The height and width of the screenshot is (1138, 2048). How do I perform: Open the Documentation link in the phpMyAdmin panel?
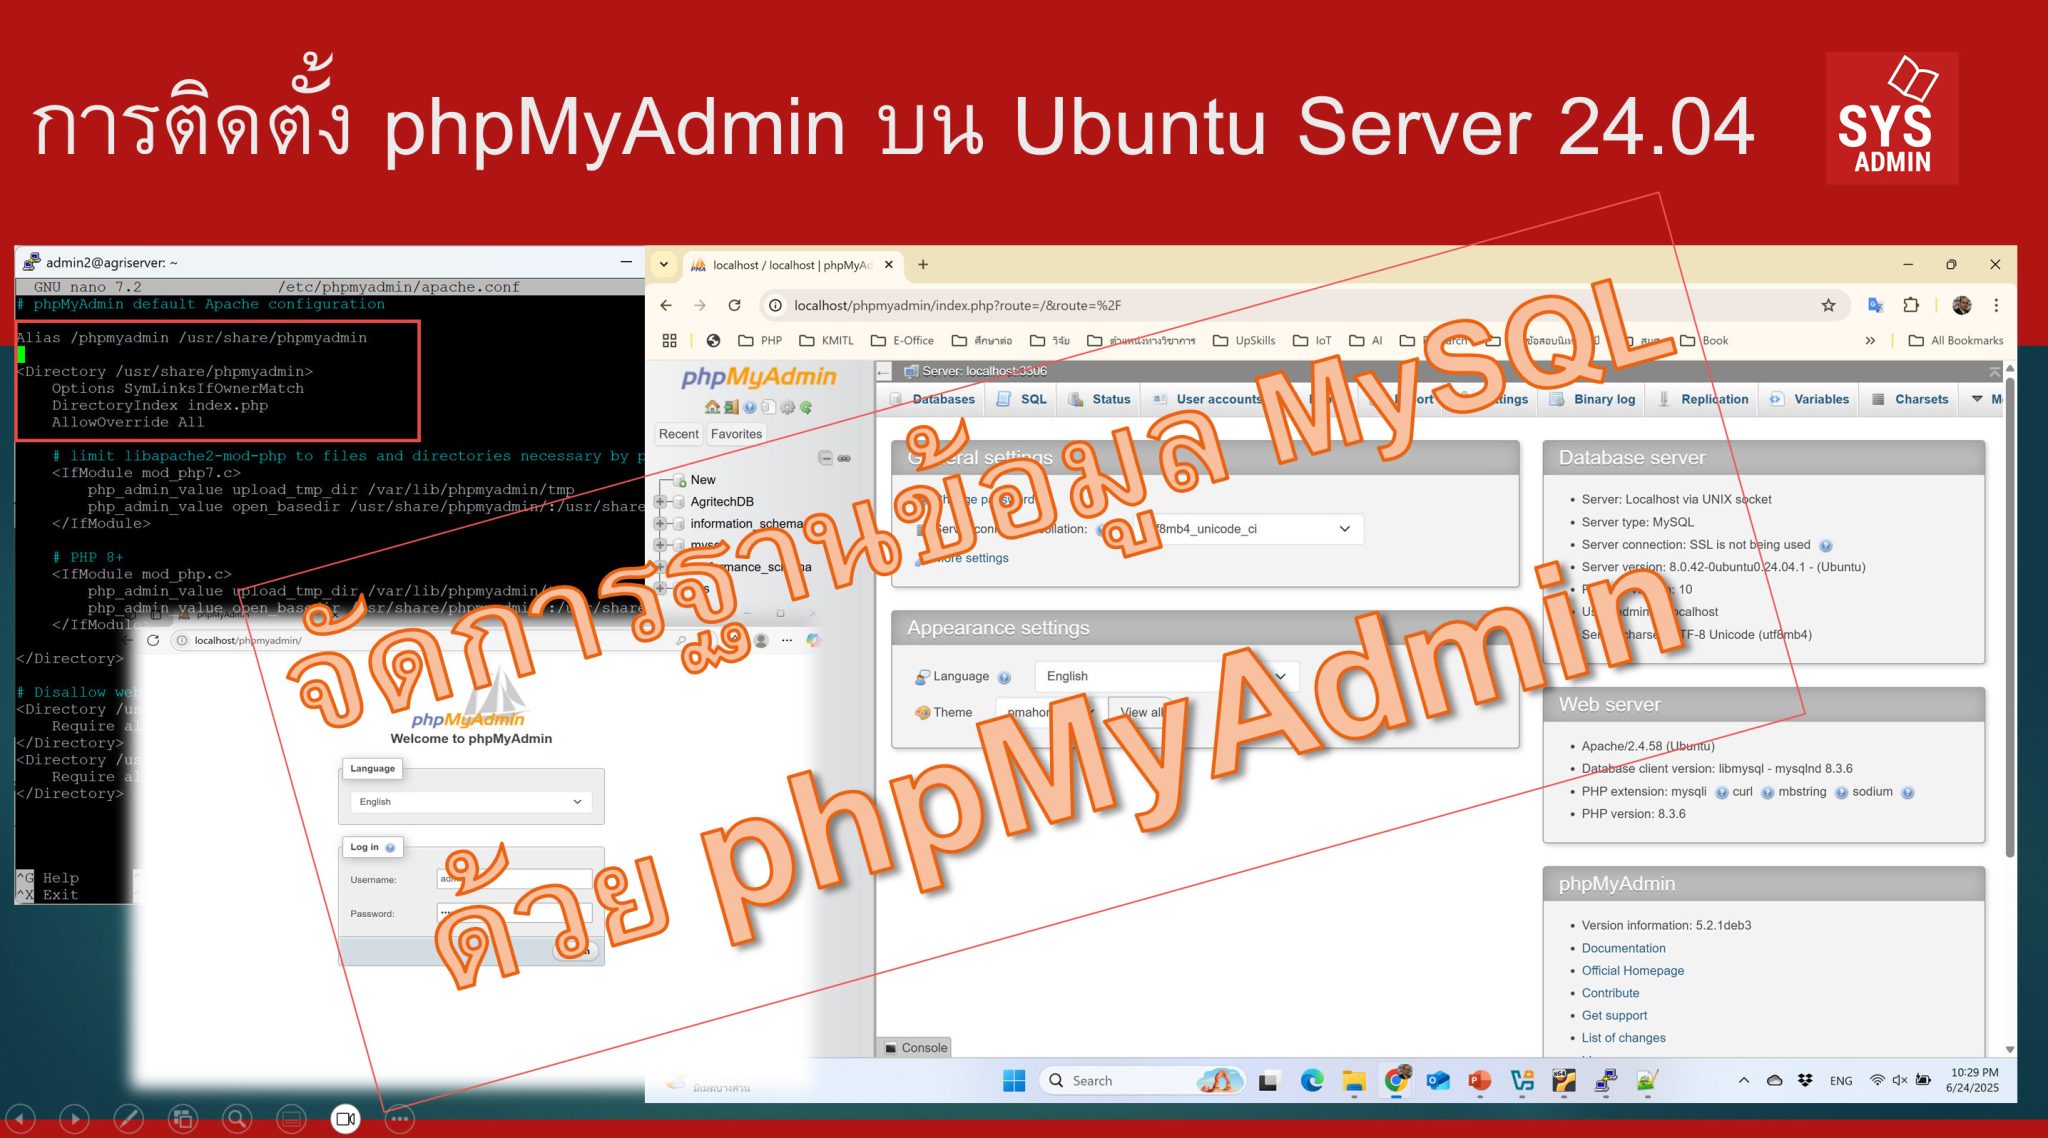pos(1624,948)
